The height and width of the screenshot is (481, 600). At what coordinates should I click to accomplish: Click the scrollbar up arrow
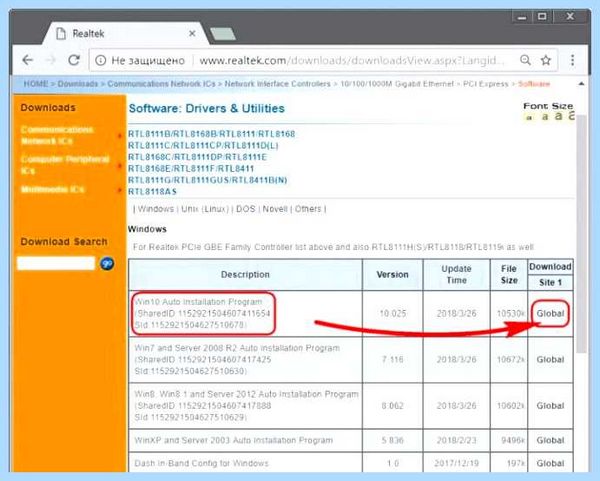click(581, 83)
